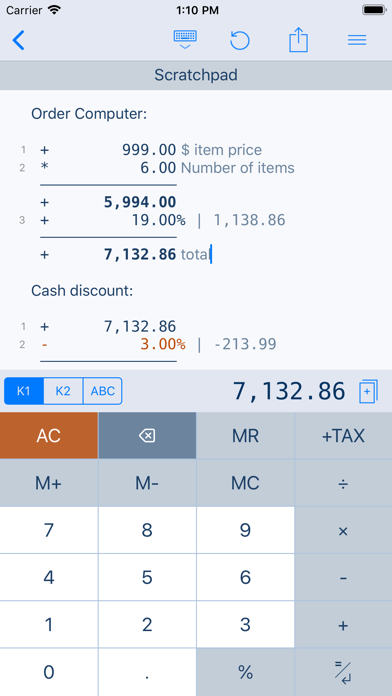392x696 pixels.
Task: Tap the 999.00 item price line
Action: 166,150
